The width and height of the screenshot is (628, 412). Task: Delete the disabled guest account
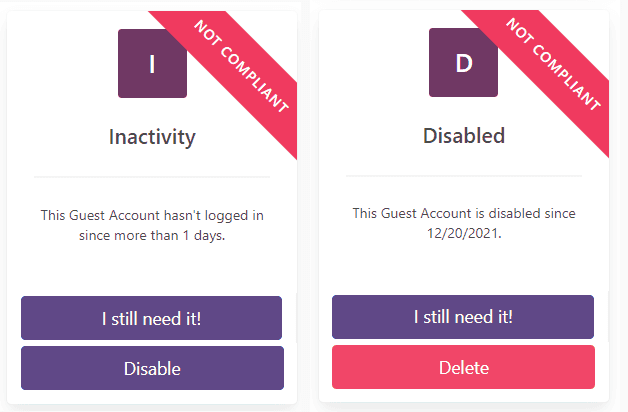(x=463, y=367)
